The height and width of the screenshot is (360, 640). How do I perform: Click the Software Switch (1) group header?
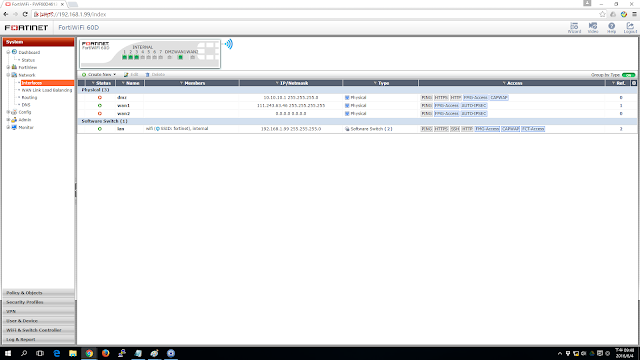point(104,121)
